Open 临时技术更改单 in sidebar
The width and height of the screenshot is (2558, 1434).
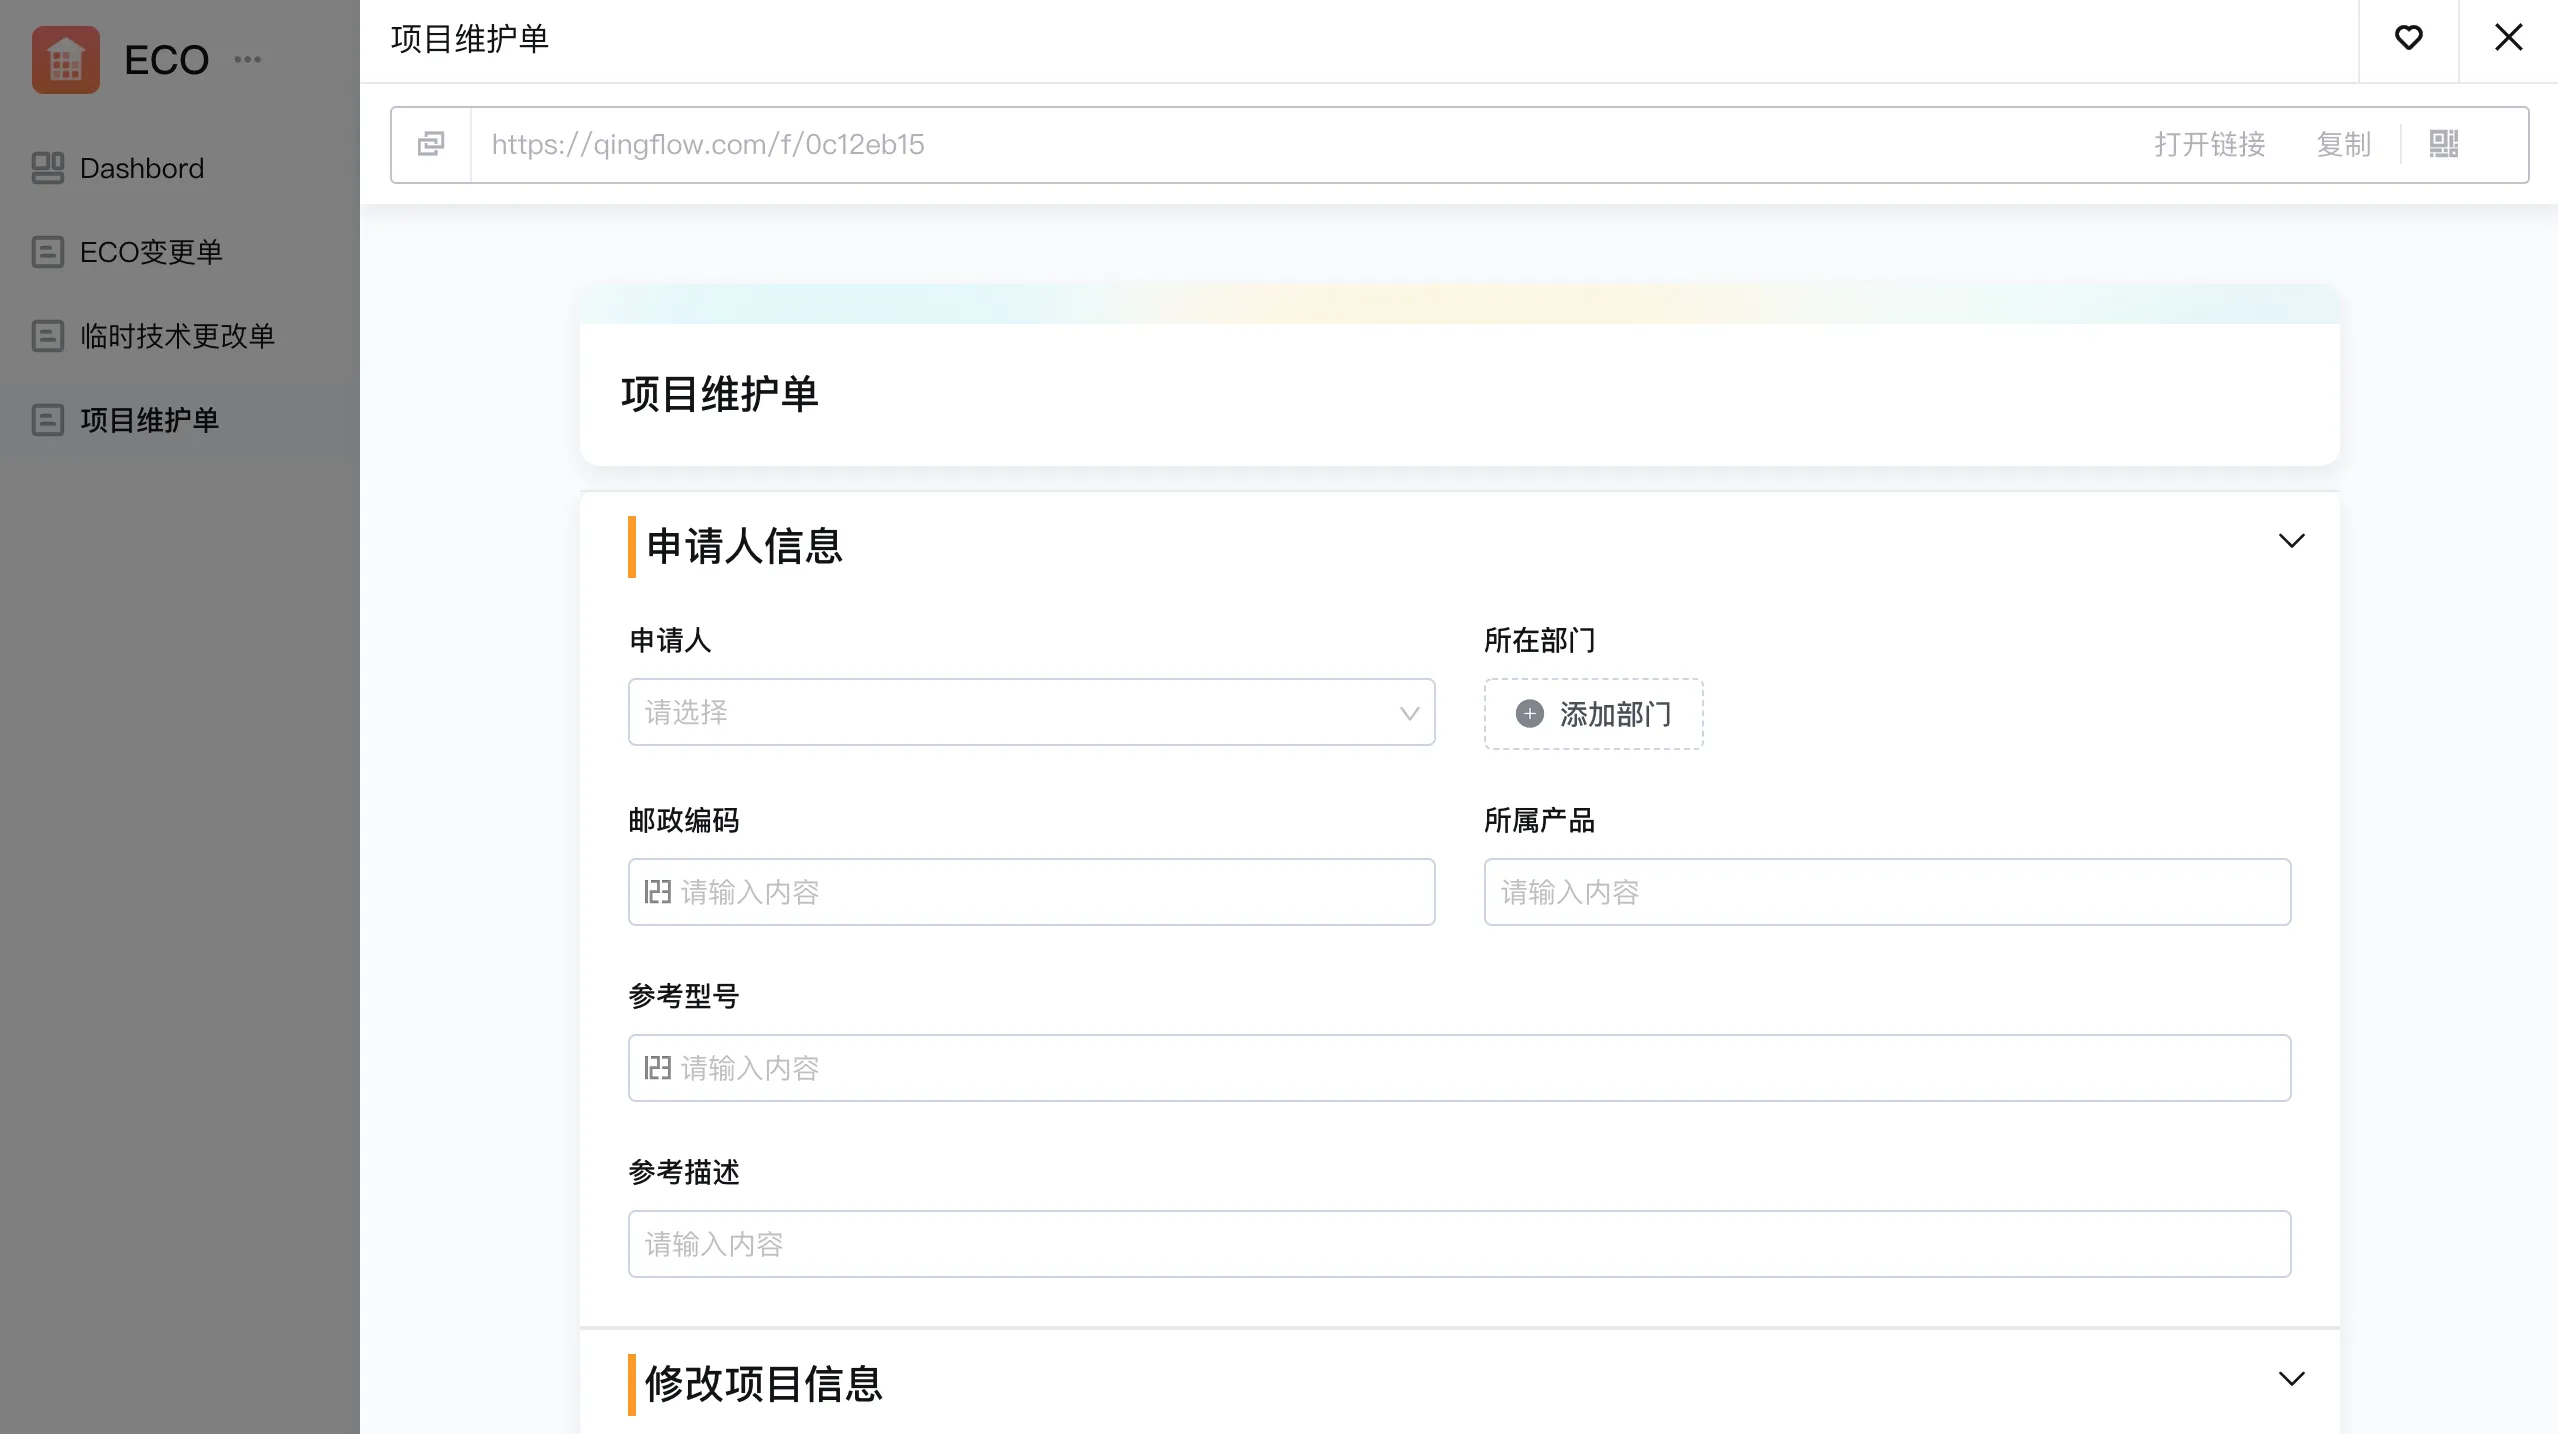pyautogui.click(x=177, y=336)
